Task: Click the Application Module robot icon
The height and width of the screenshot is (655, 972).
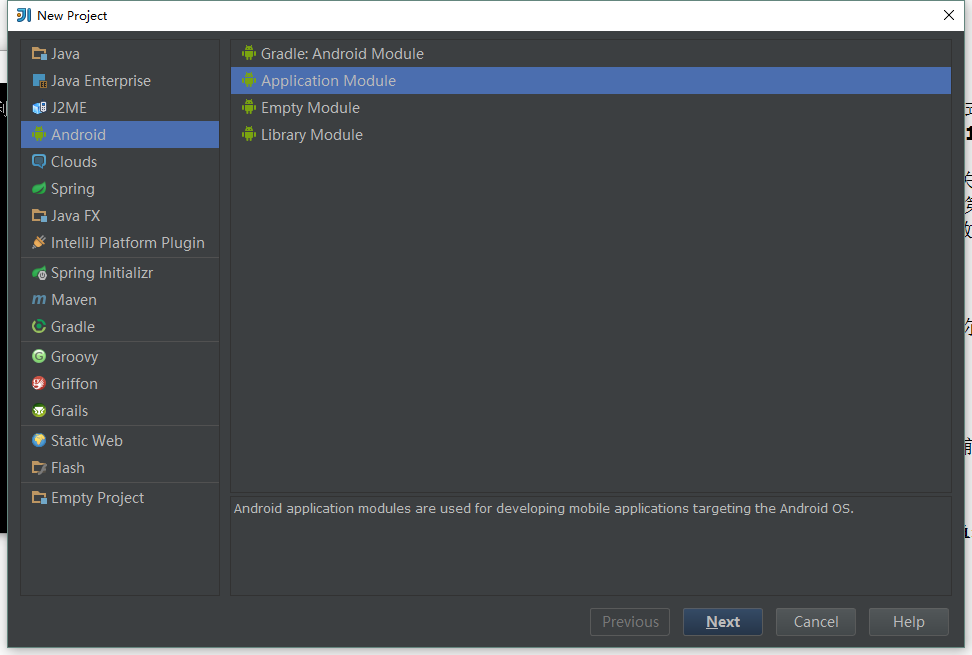Action: [249, 81]
